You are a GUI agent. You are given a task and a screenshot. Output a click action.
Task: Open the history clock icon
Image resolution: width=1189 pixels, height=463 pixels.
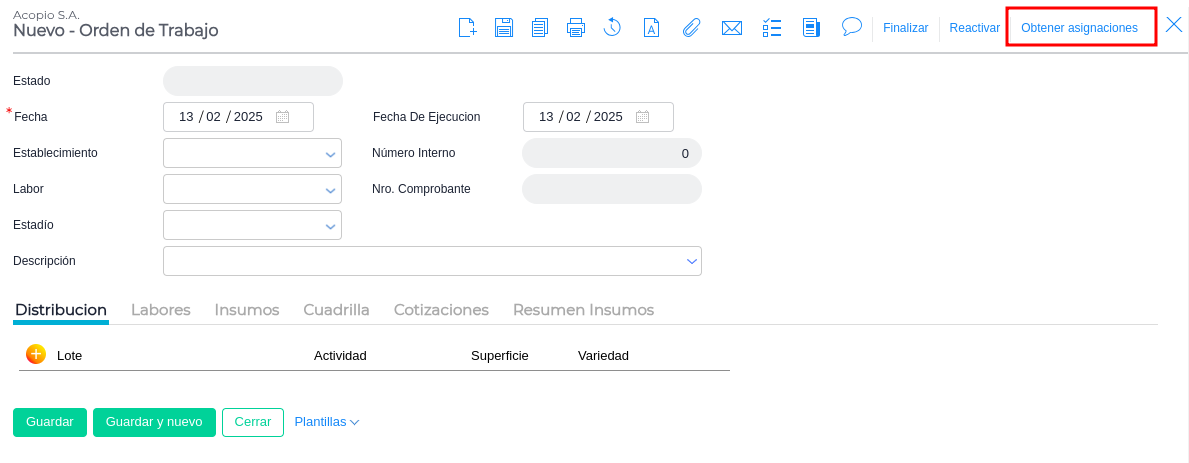pyautogui.click(x=613, y=28)
